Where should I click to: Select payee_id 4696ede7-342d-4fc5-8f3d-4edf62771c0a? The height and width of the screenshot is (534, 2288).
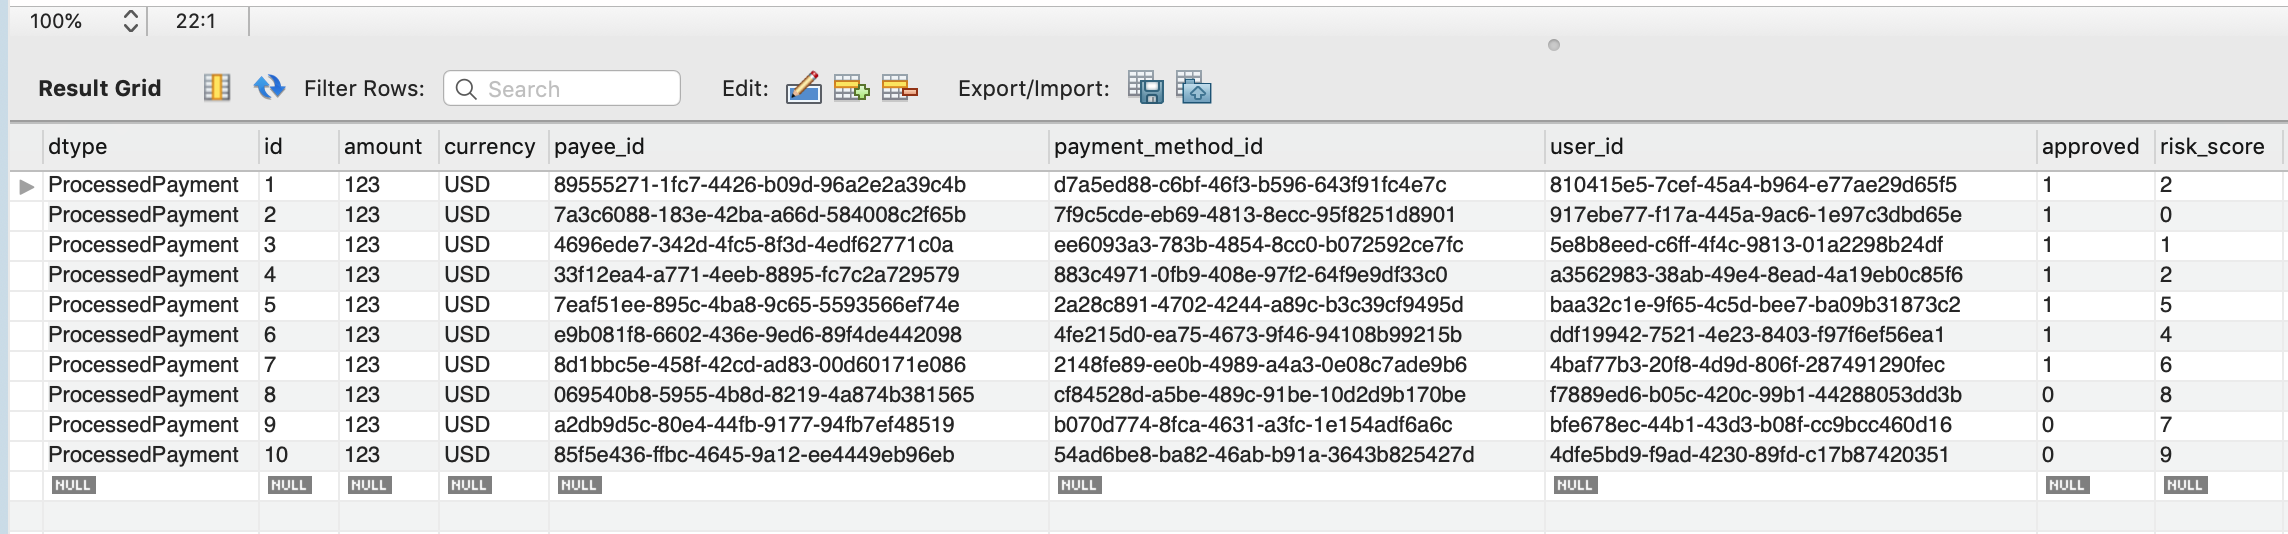point(754,245)
